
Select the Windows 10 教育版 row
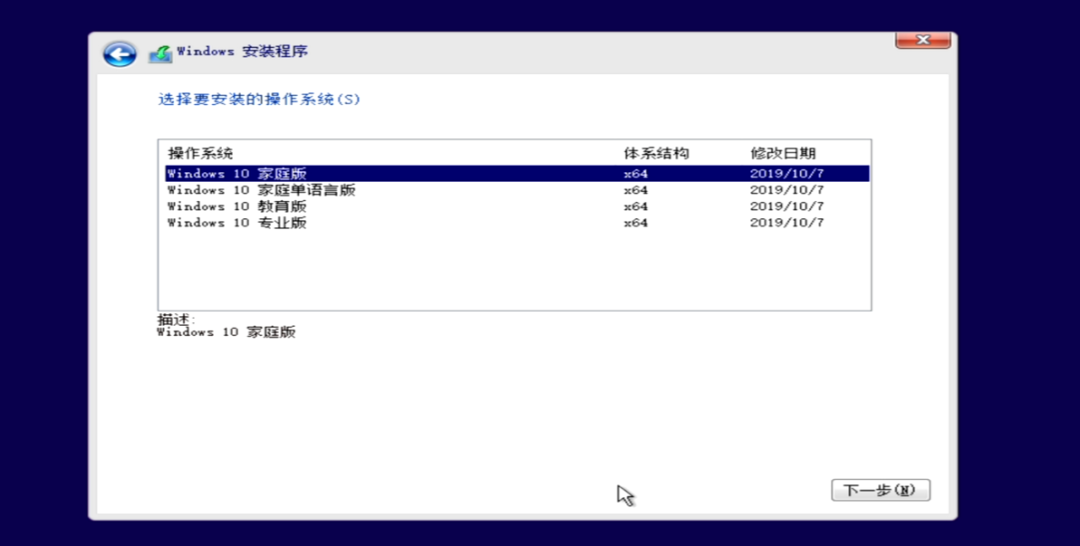pyautogui.click(x=517, y=207)
